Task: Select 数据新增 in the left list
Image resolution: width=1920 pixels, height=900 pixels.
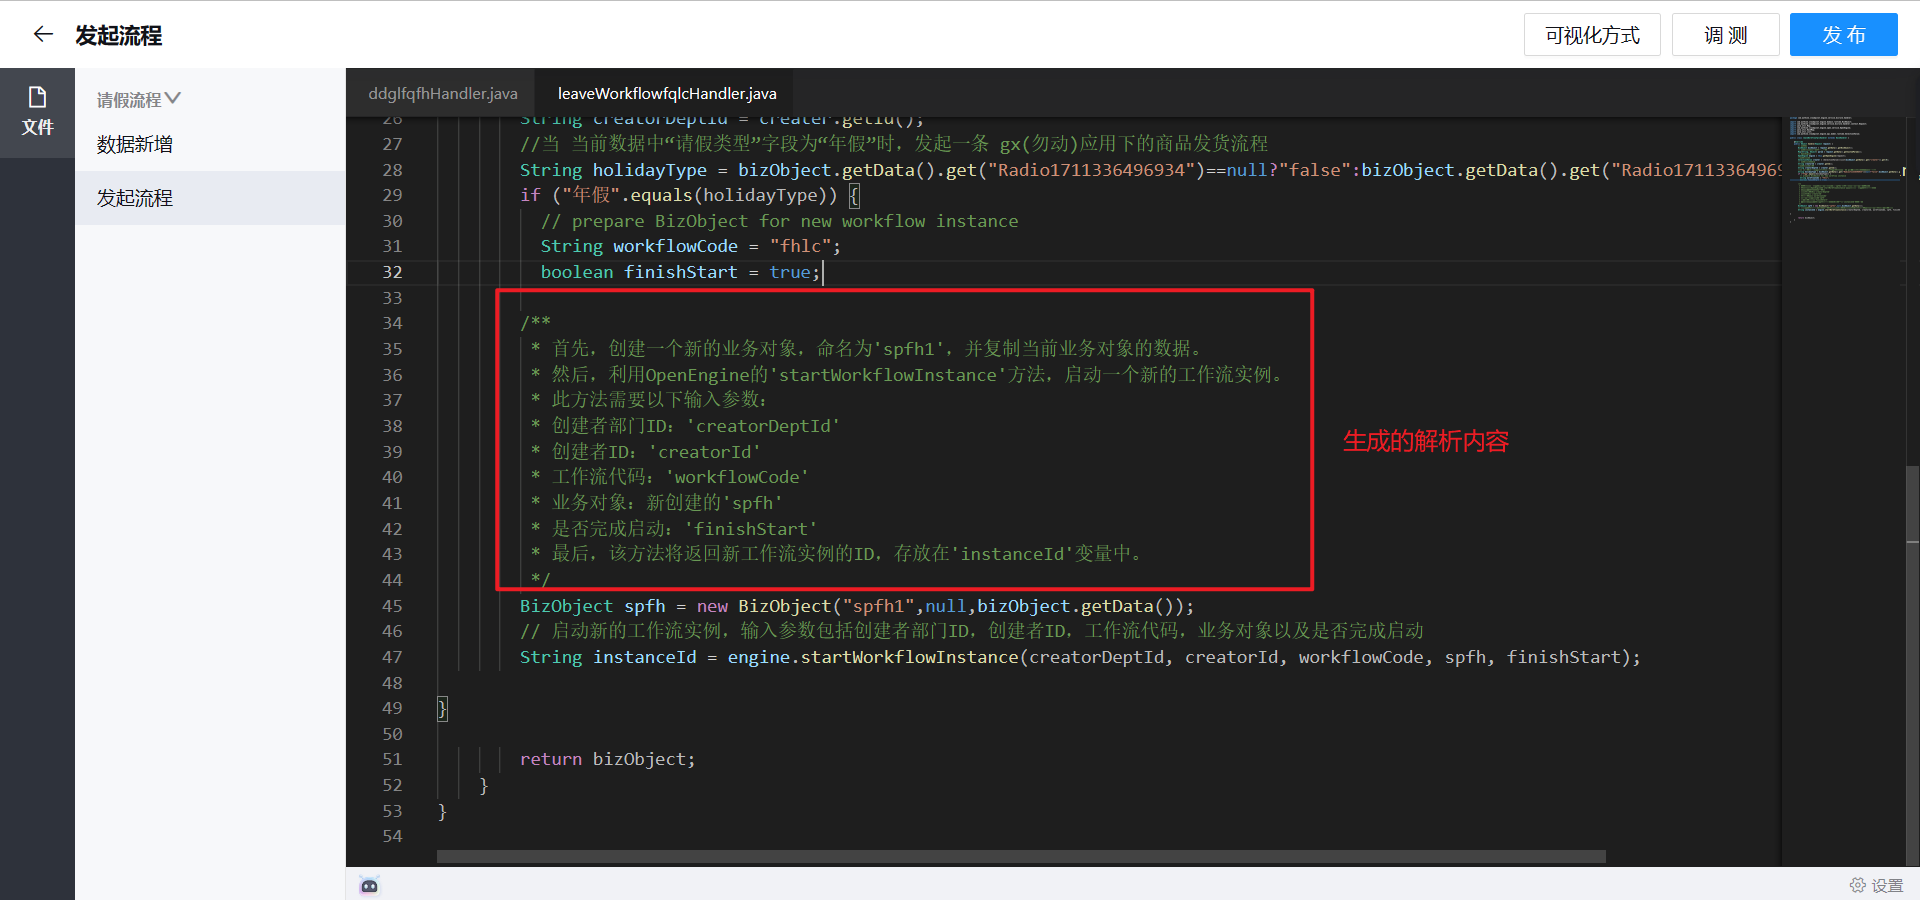Action: click(210, 144)
